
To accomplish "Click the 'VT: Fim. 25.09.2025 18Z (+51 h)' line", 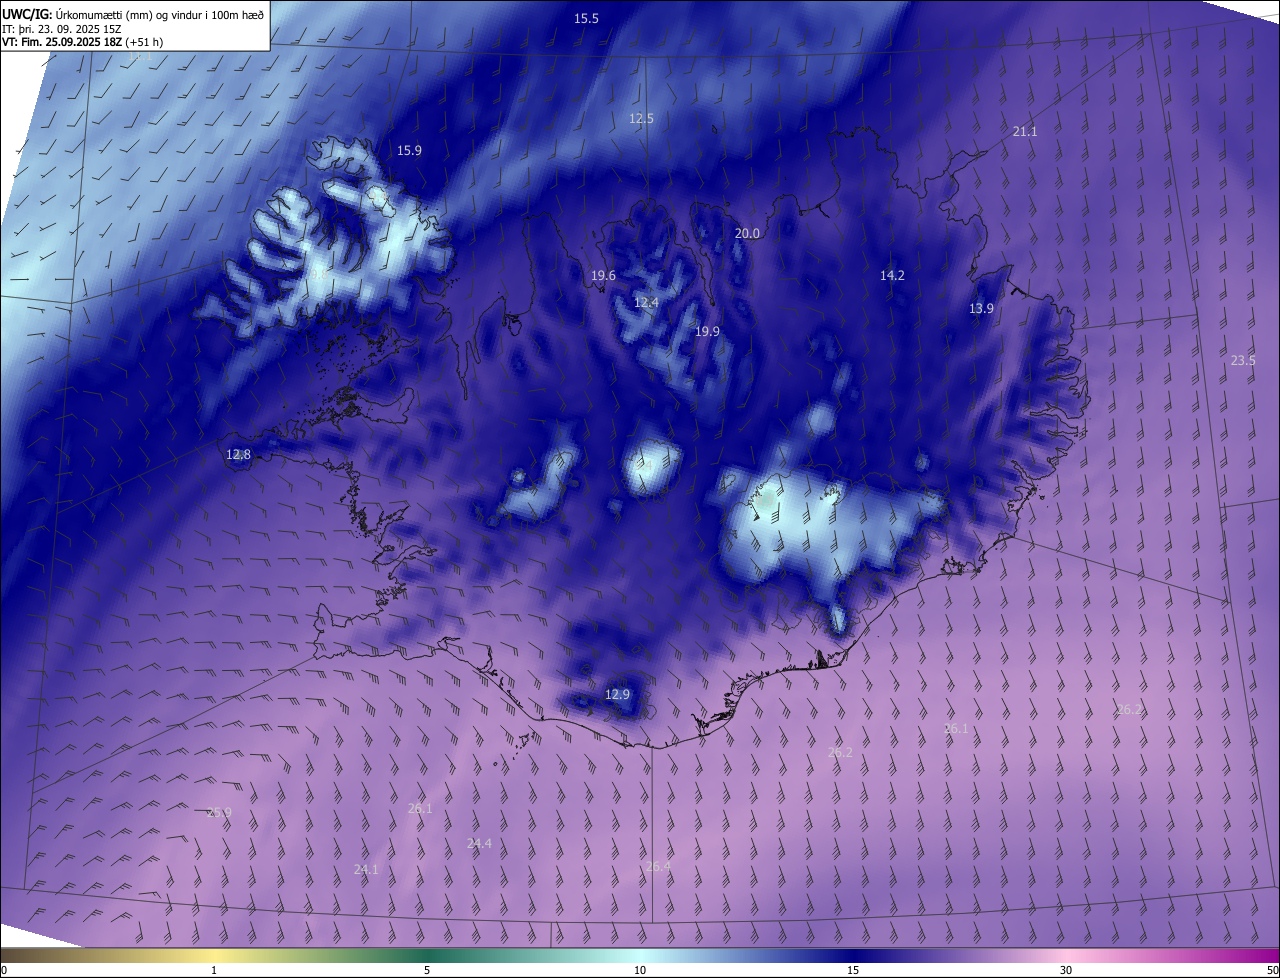I will click(83, 42).
